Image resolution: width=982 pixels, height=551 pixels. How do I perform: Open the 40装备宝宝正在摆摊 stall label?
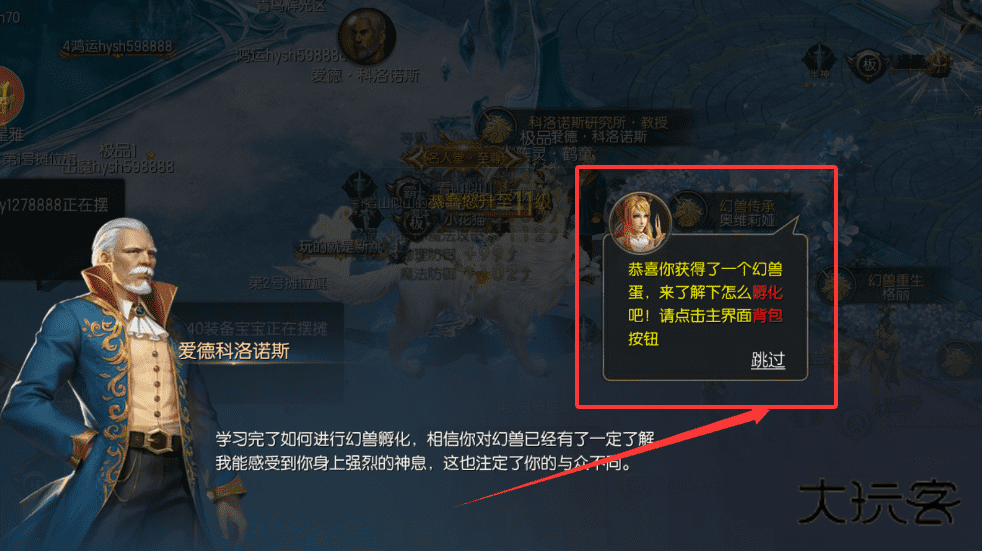(x=257, y=328)
